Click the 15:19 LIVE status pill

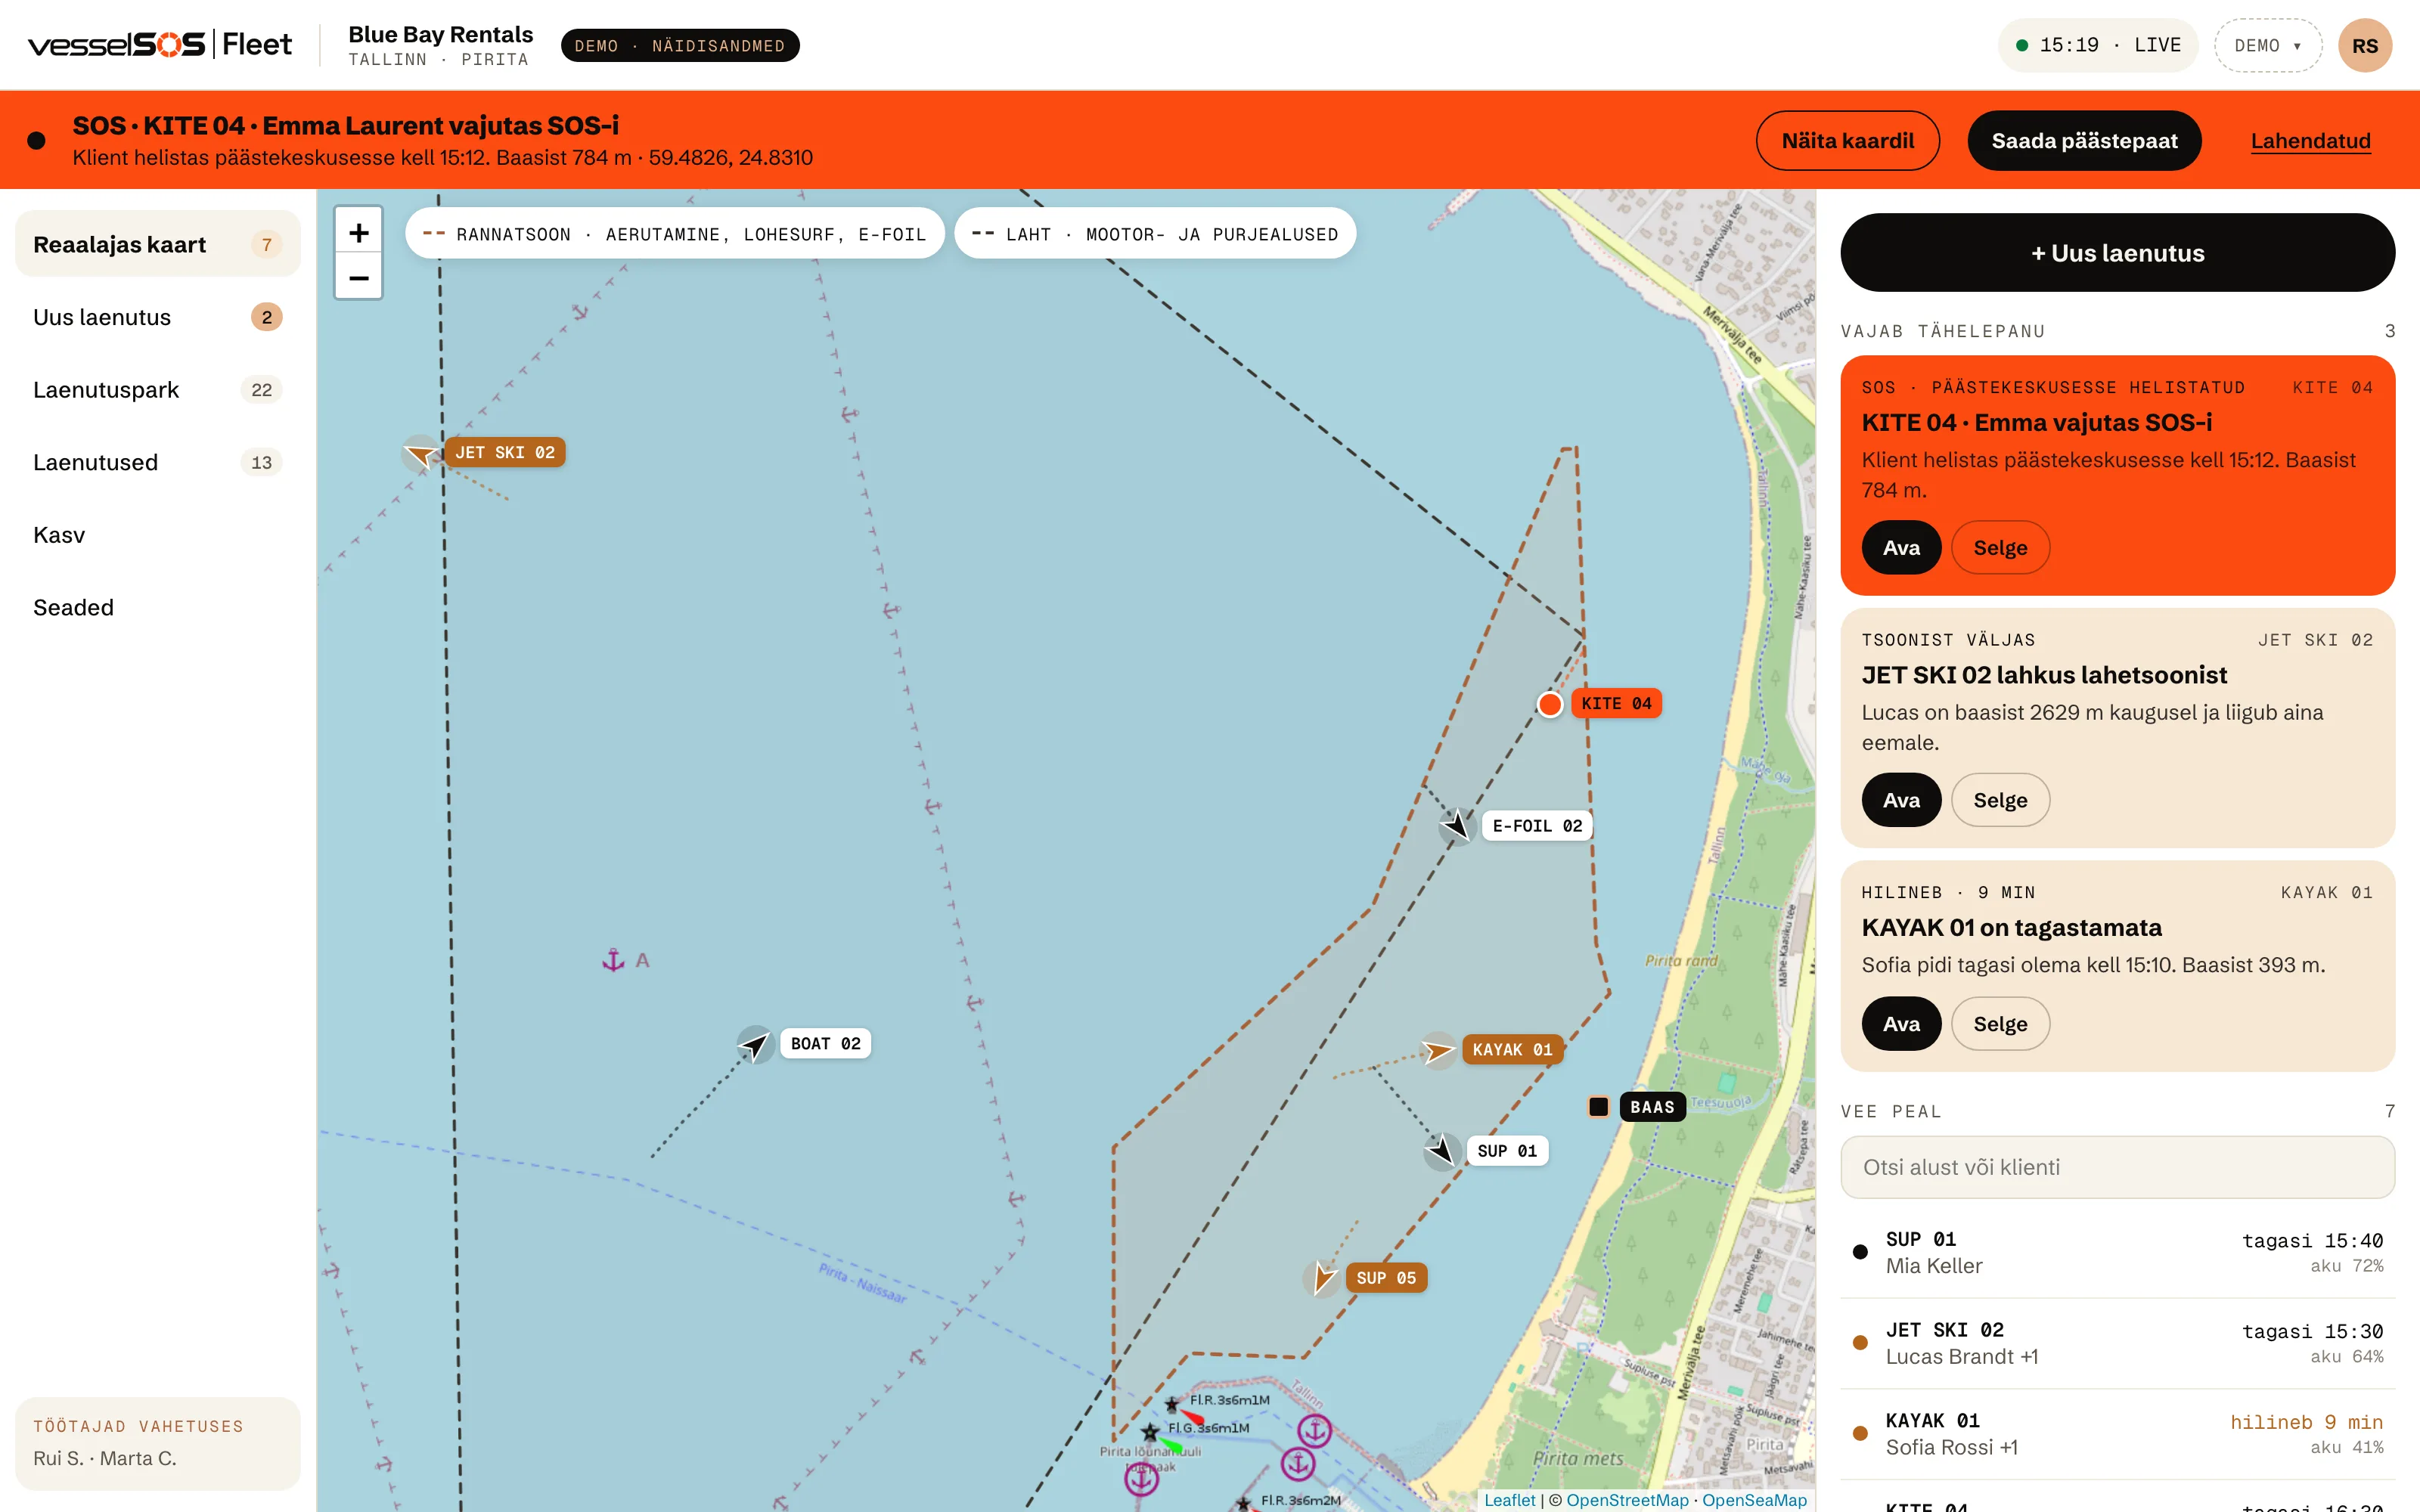[2097, 46]
